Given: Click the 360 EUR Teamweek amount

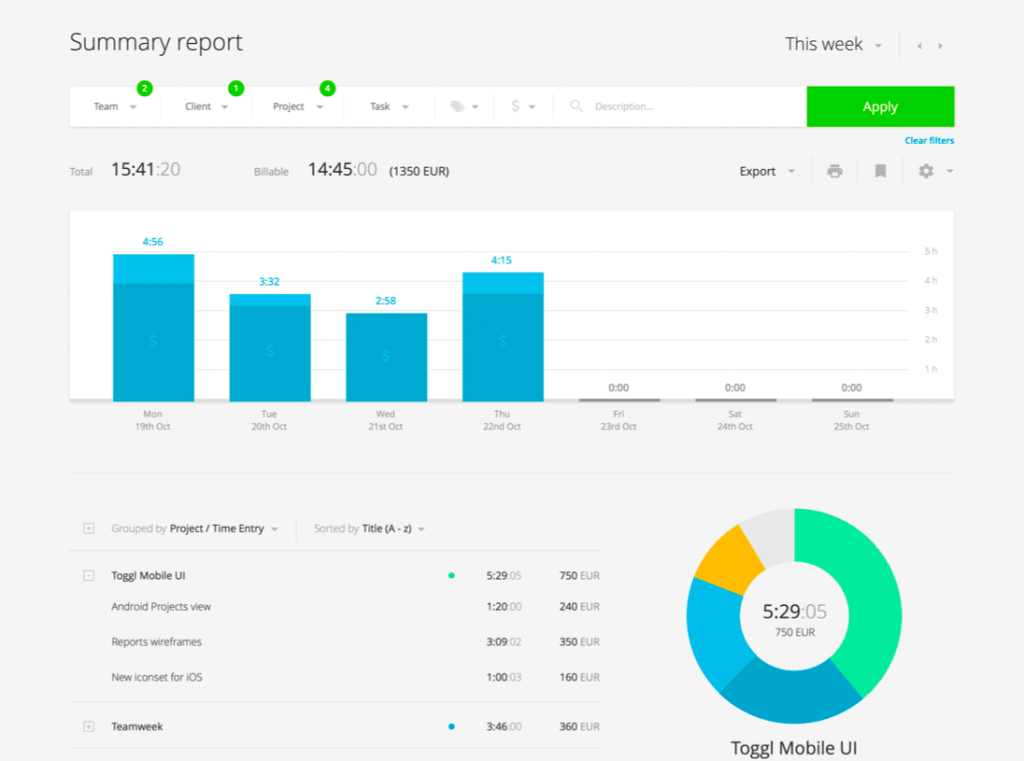Looking at the screenshot, I should pyautogui.click(x=579, y=726).
